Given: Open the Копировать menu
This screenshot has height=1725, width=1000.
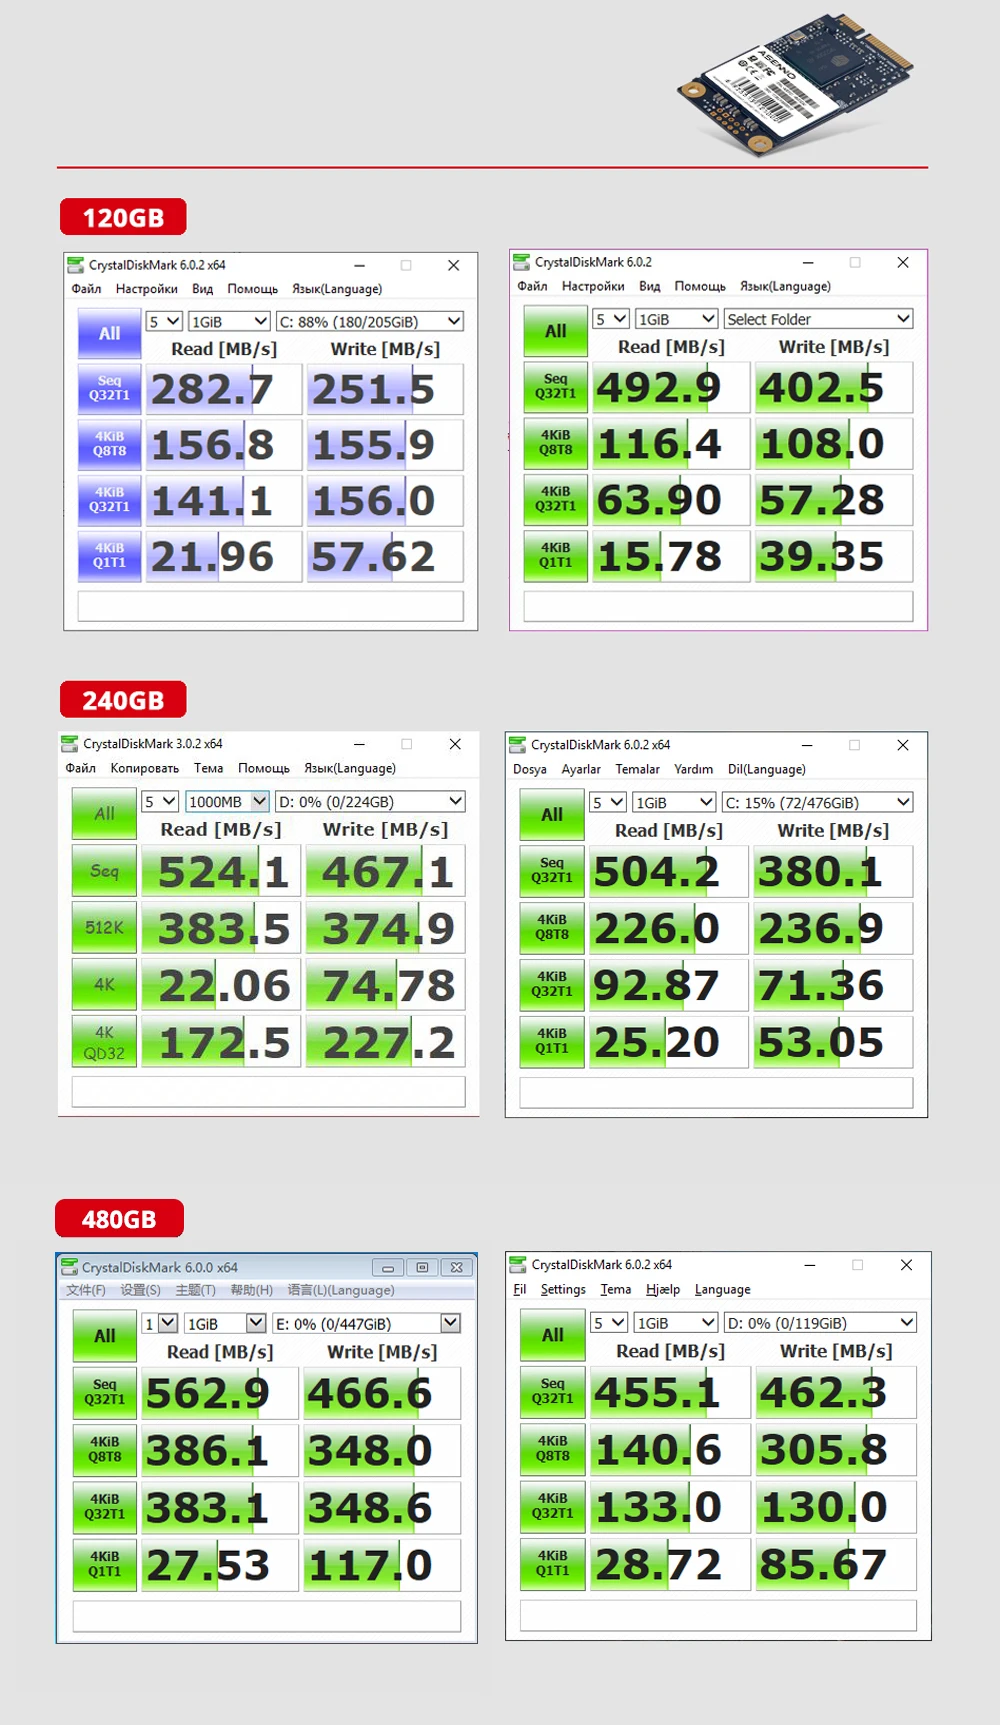Looking at the screenshot, I should (144, 768).
